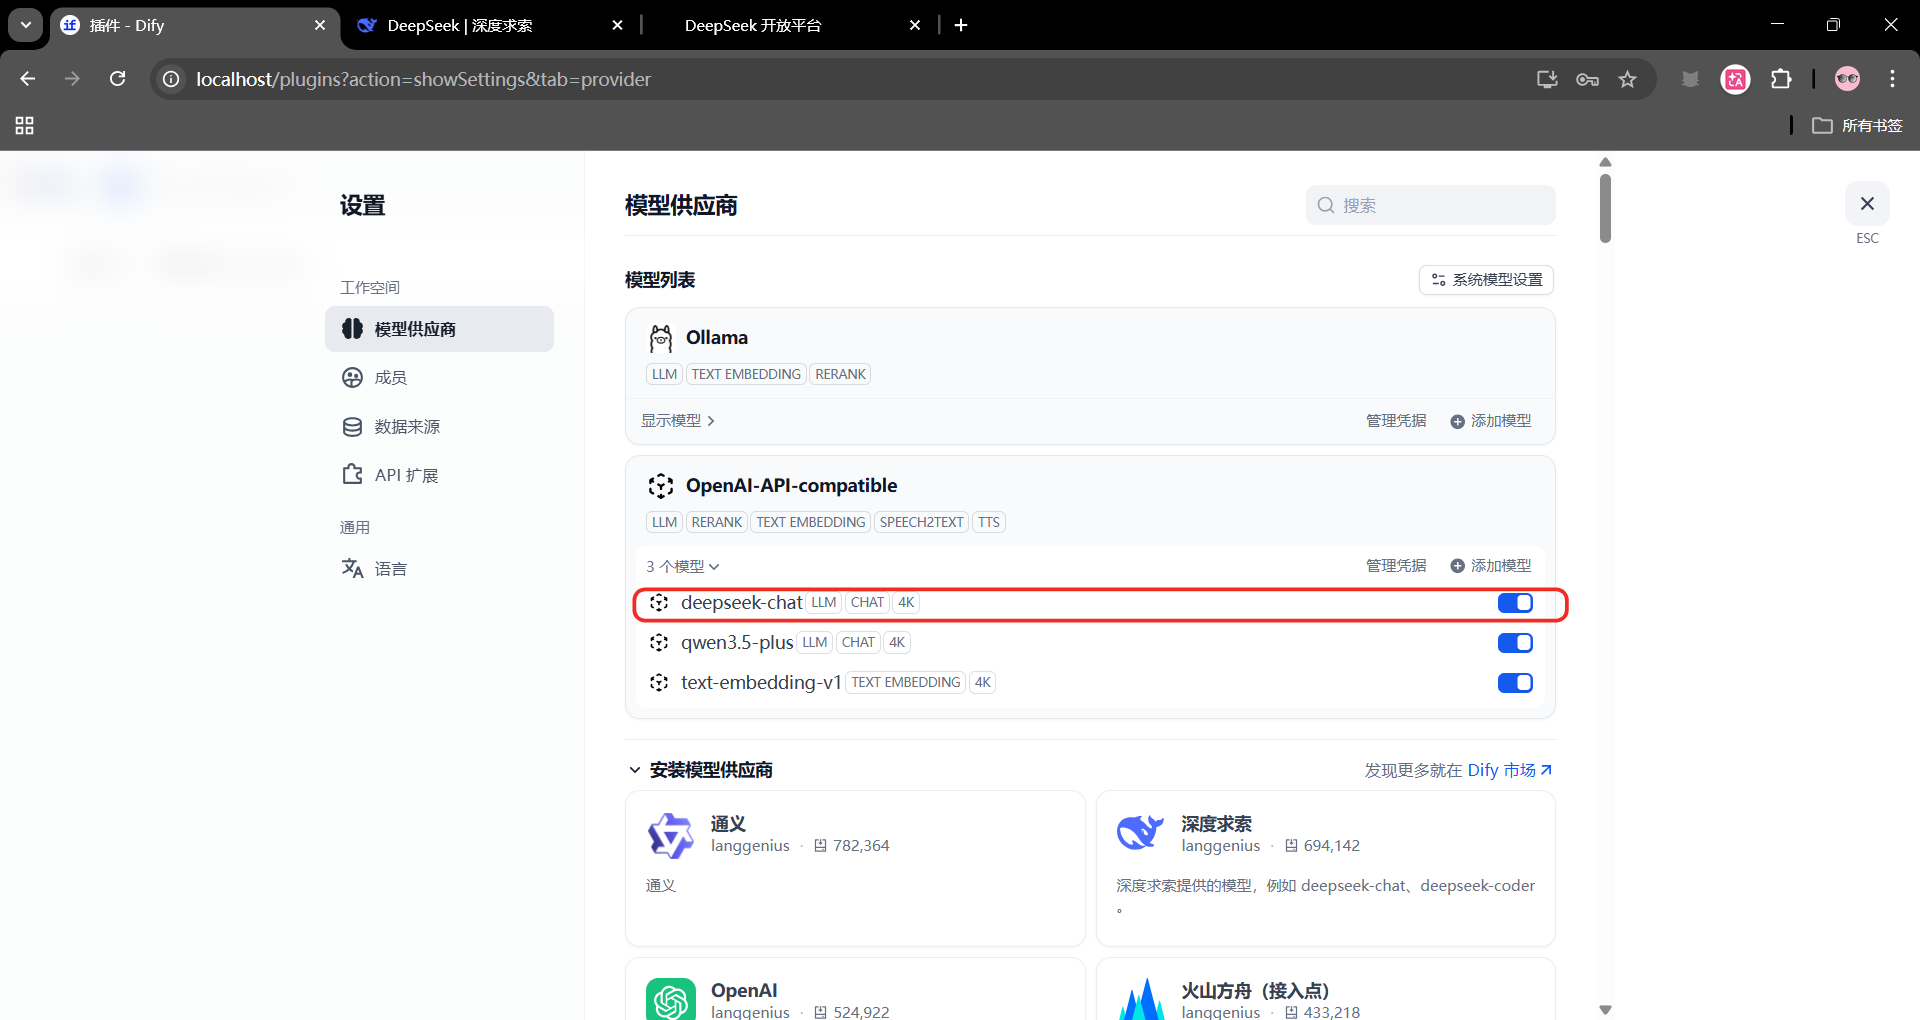Turn off the text-embedding-v1 toggle

[1515, 683]
